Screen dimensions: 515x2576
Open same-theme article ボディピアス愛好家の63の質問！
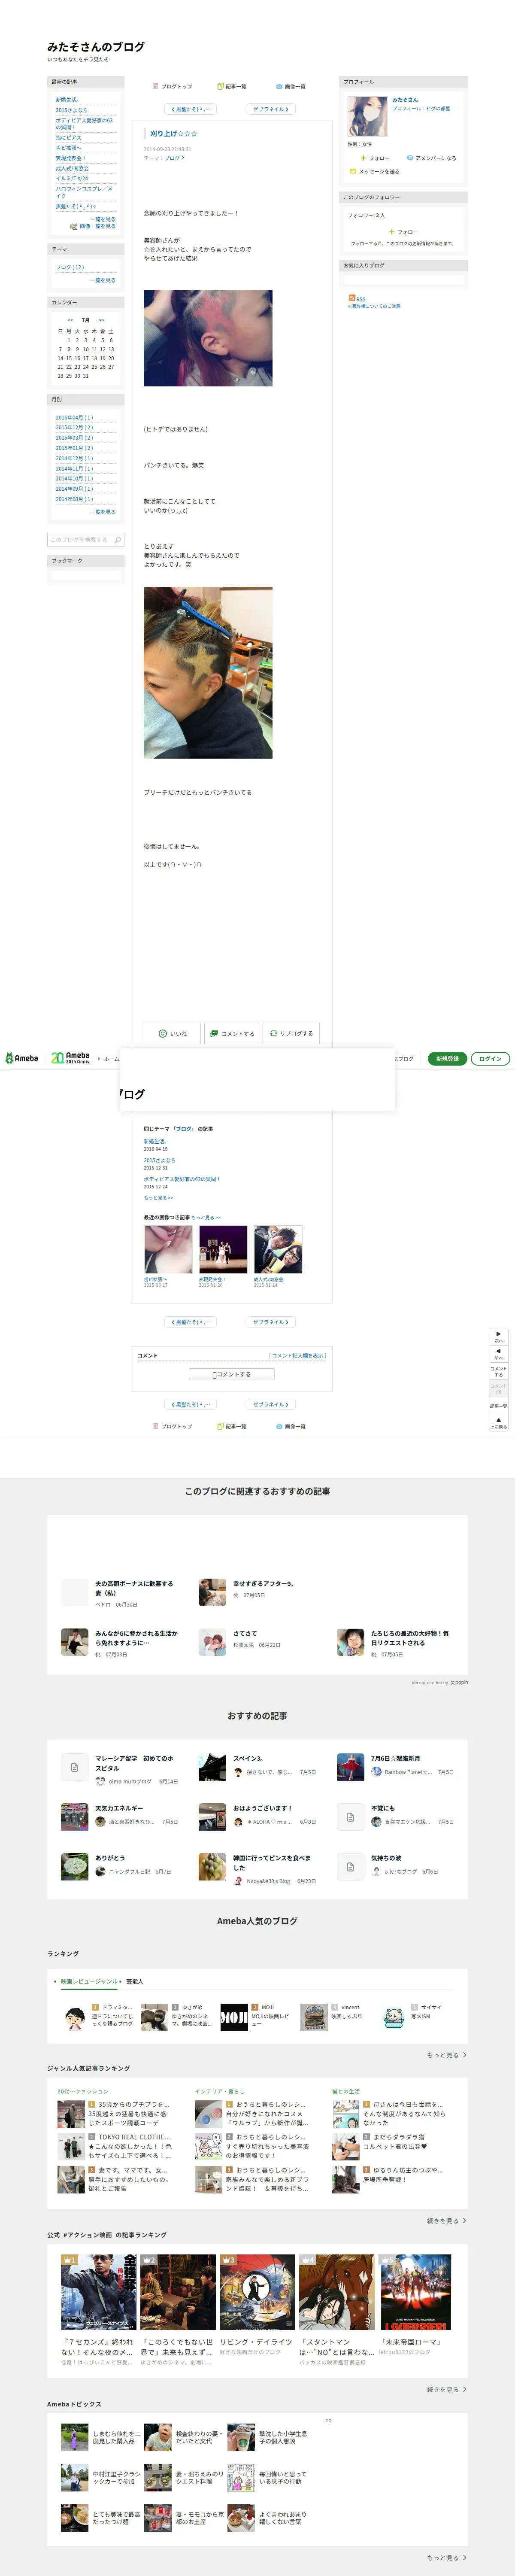coord(181,1179)
